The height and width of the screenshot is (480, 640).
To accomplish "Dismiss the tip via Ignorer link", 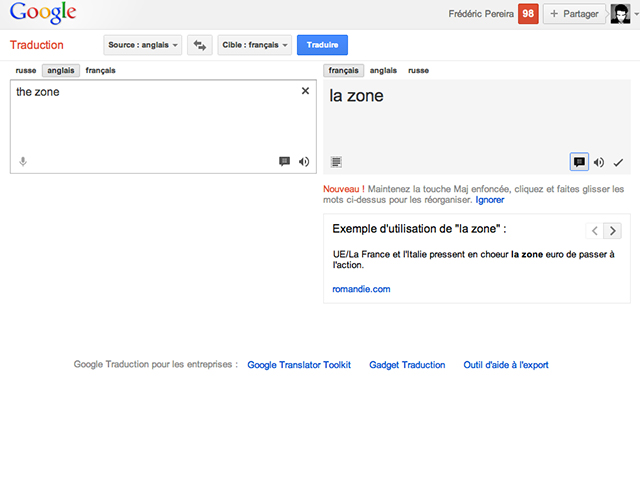I will 490,200.
